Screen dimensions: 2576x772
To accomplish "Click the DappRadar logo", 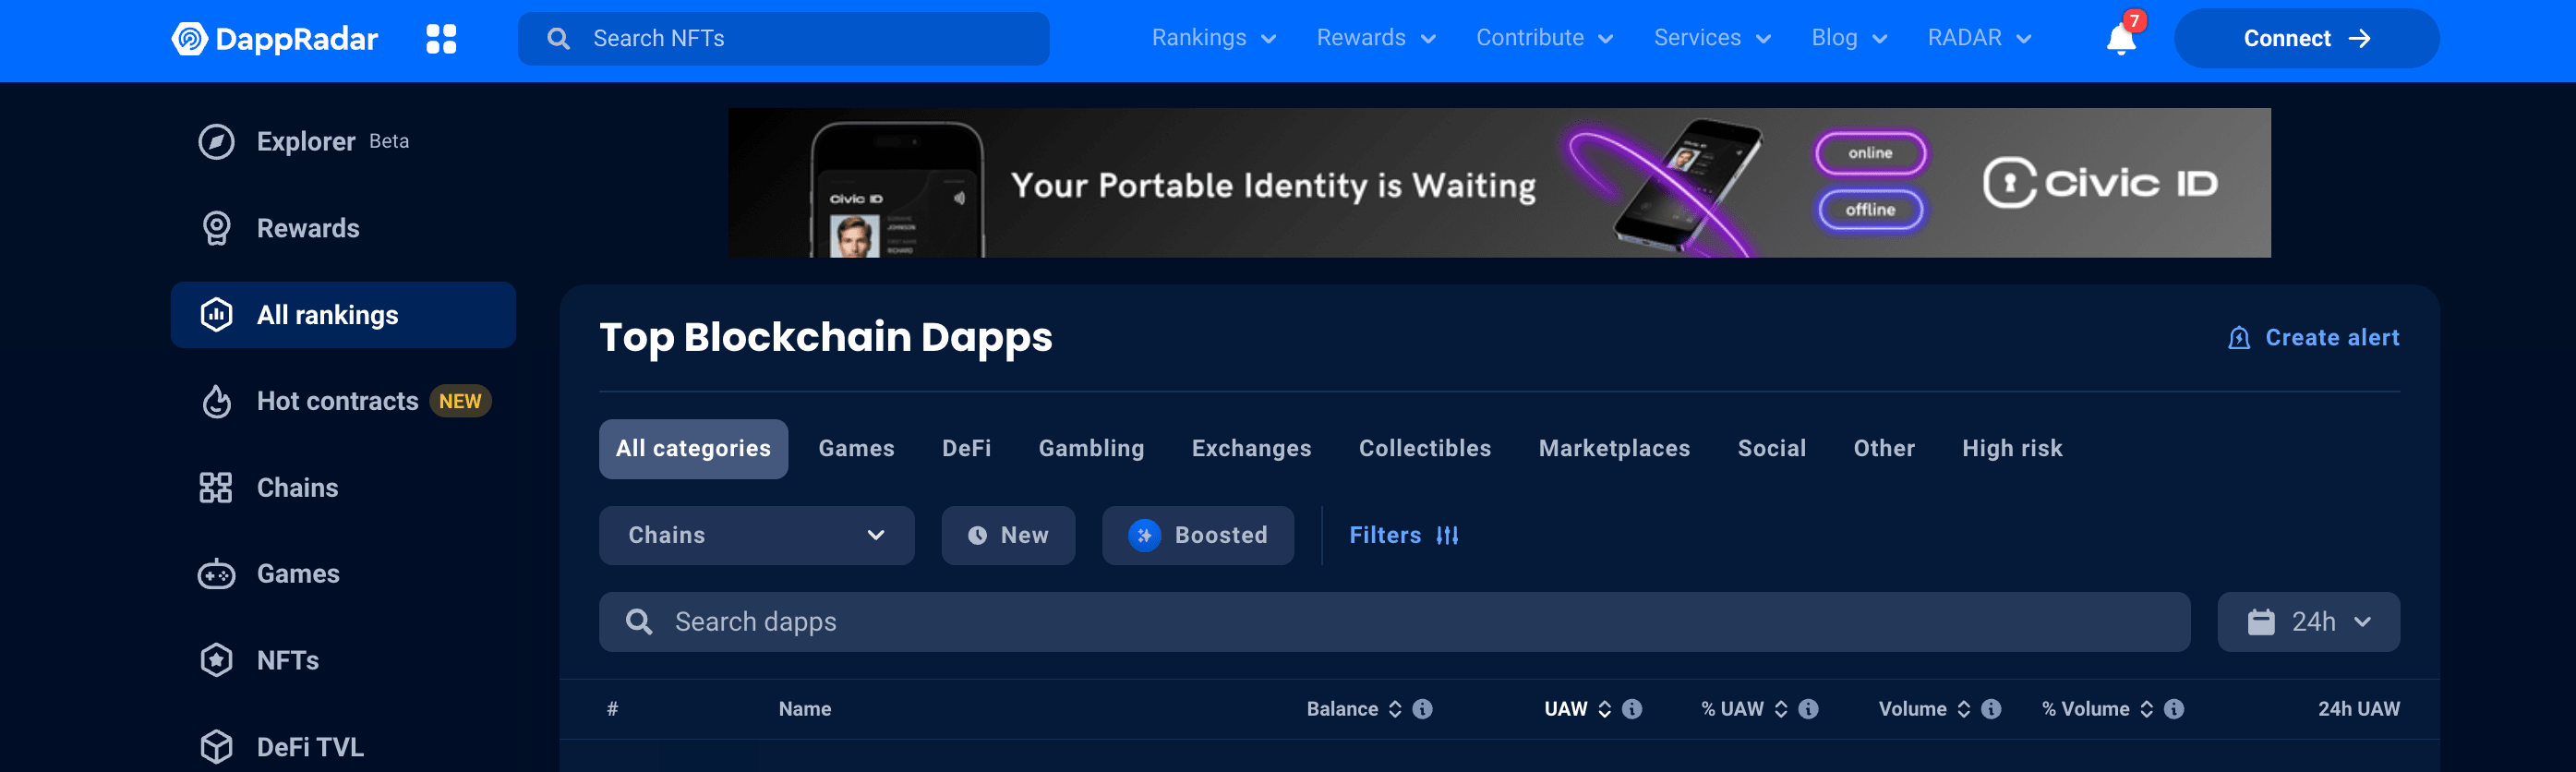I will coord(274,39).
